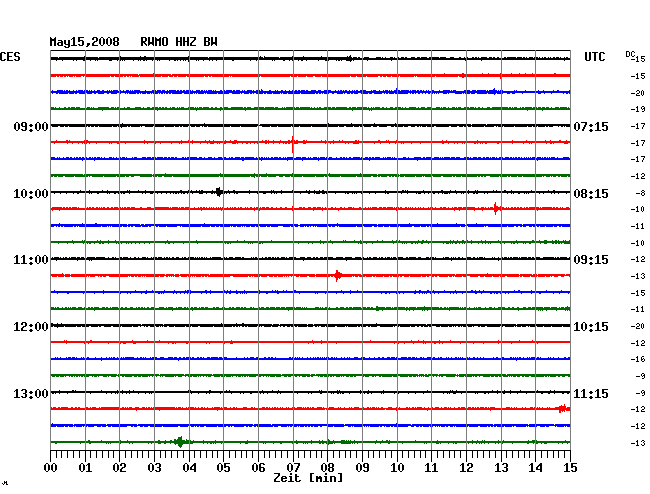Click the DC column header

click(x=630, y=54)
